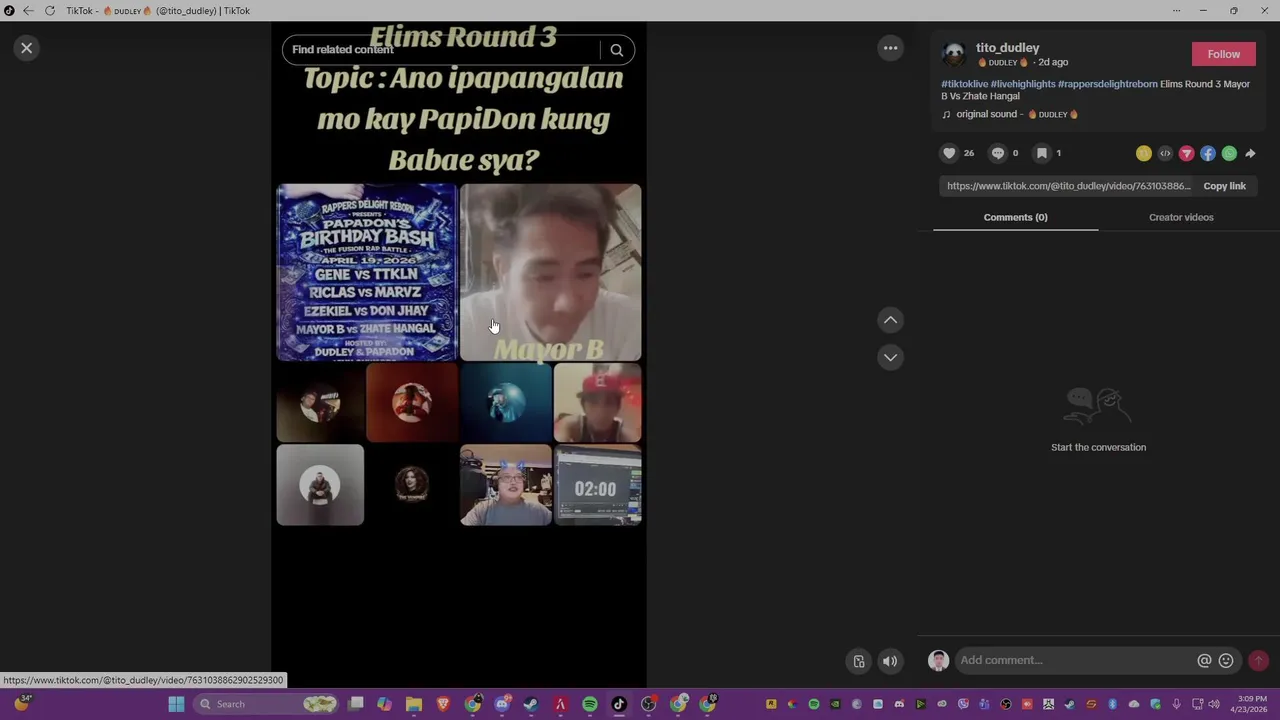Click the tito_dudley panda avatar
Viewport: 1280px width, 720px height.
coord(954,54)
